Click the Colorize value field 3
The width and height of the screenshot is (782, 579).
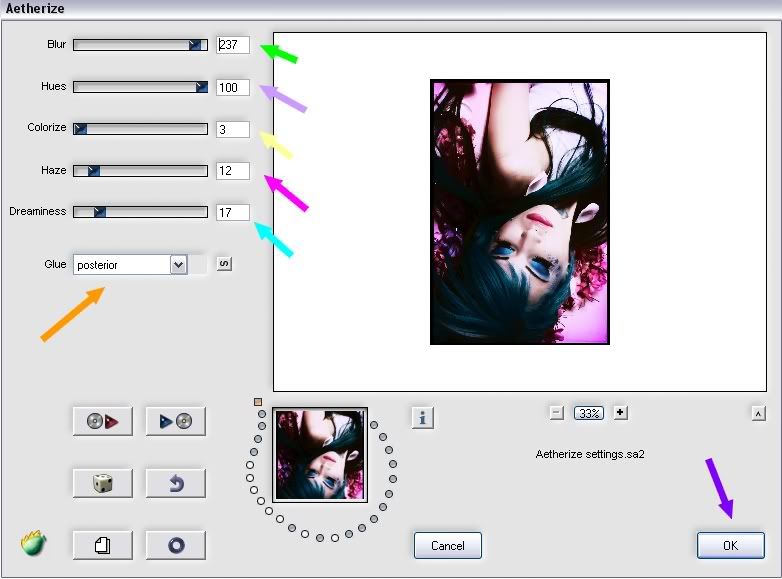[x=233, y=130]
